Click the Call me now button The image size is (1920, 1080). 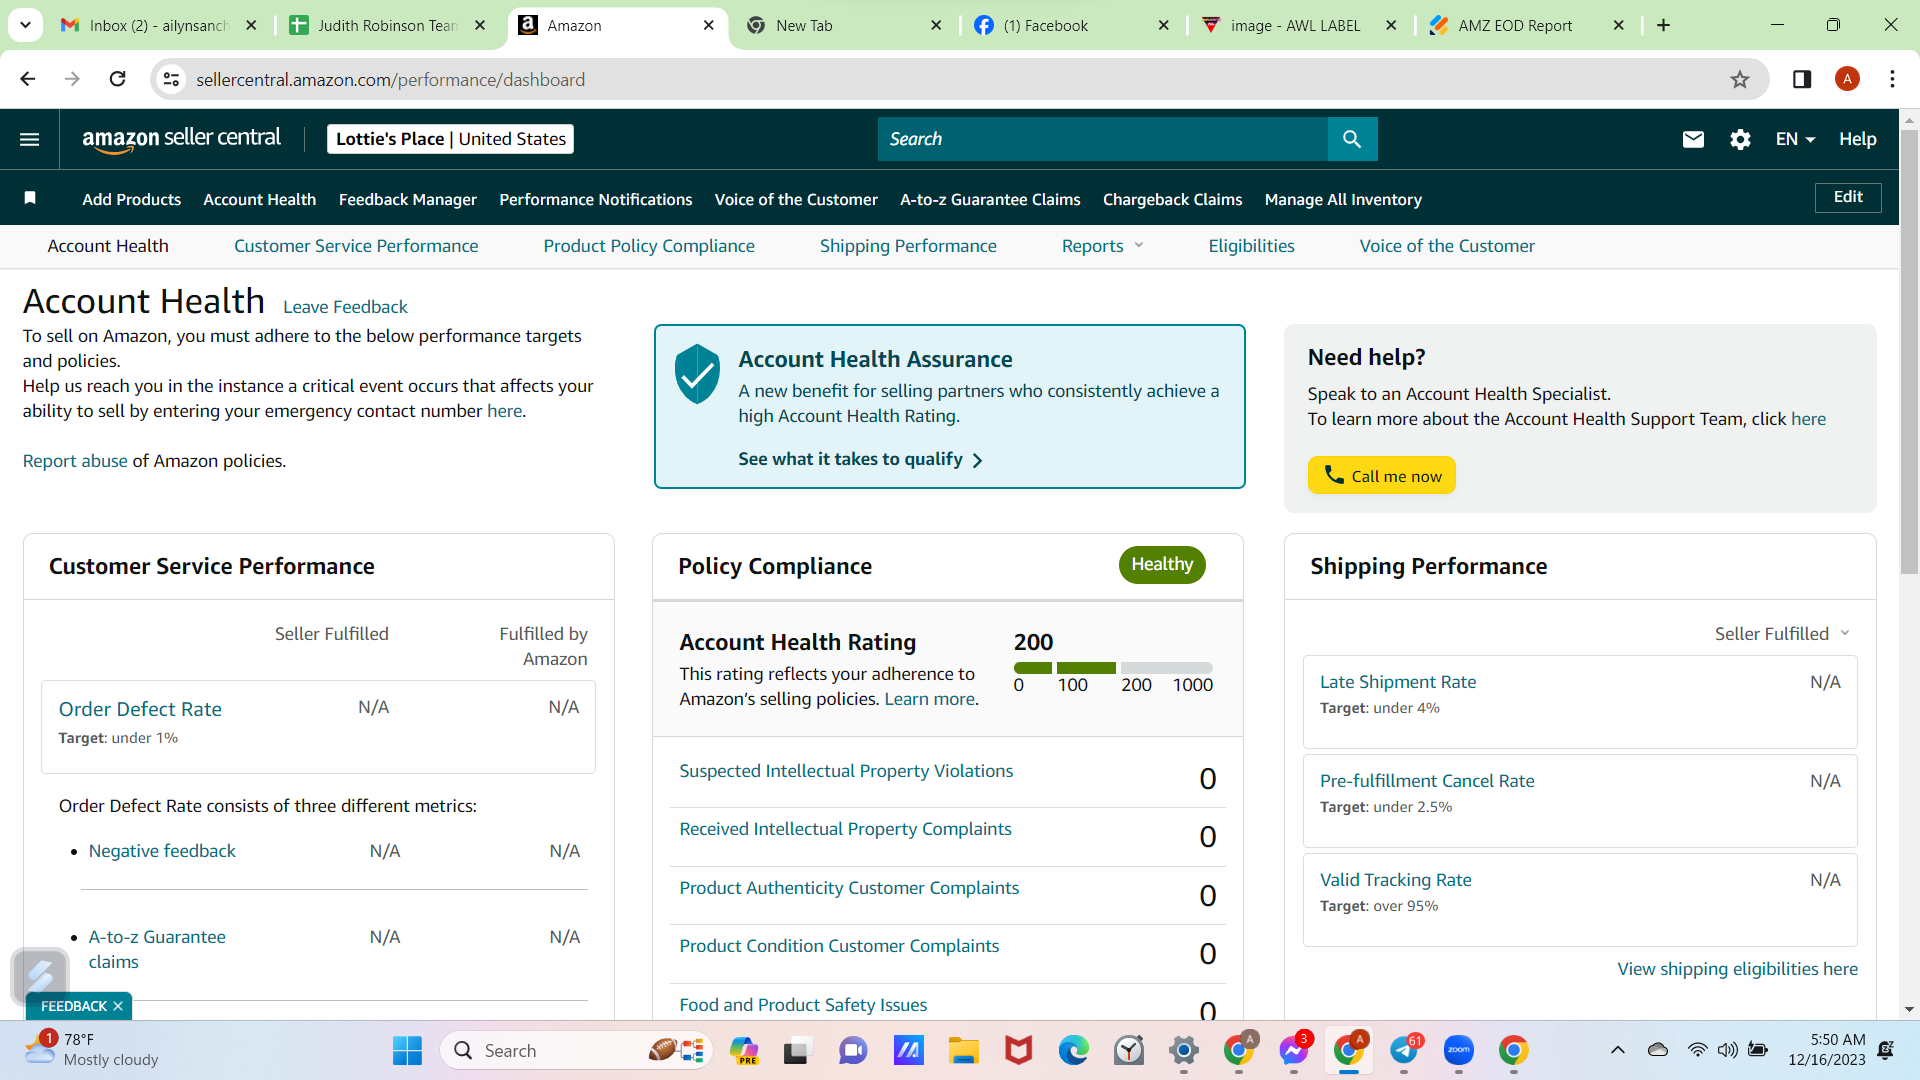pyautogui.click(x=1382, y=476)
